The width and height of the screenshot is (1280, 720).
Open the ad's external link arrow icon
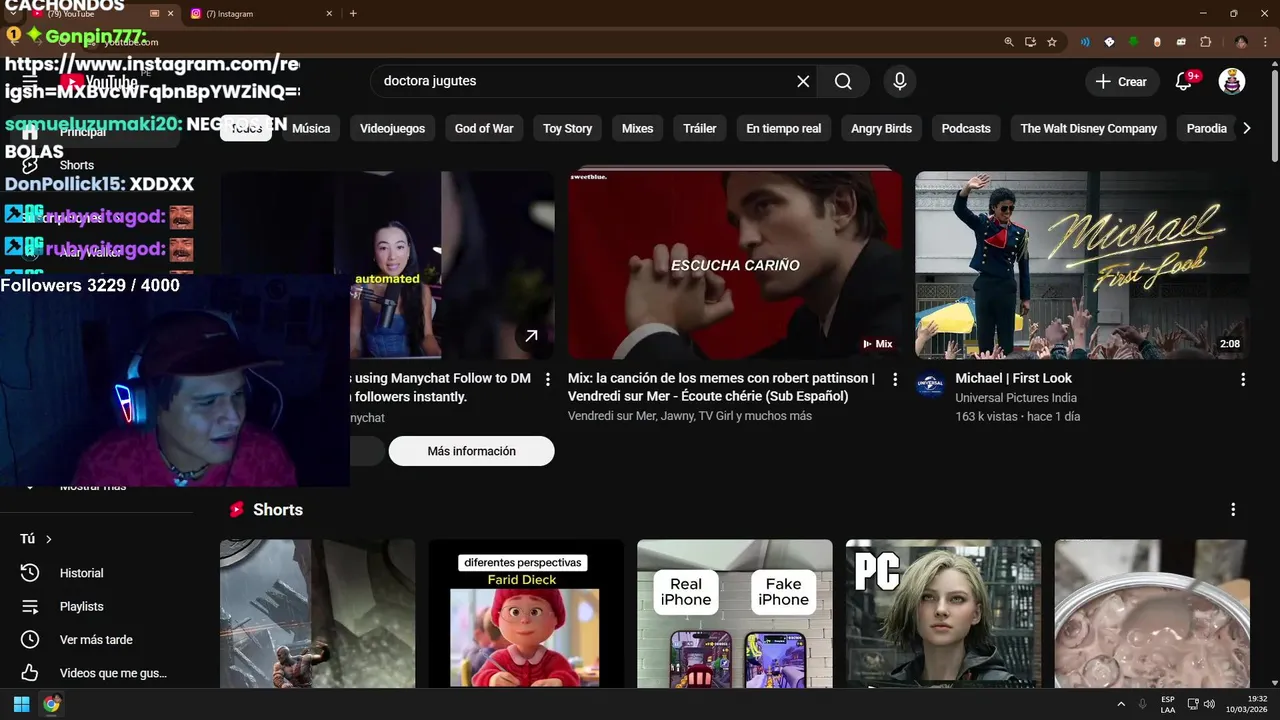531,336
